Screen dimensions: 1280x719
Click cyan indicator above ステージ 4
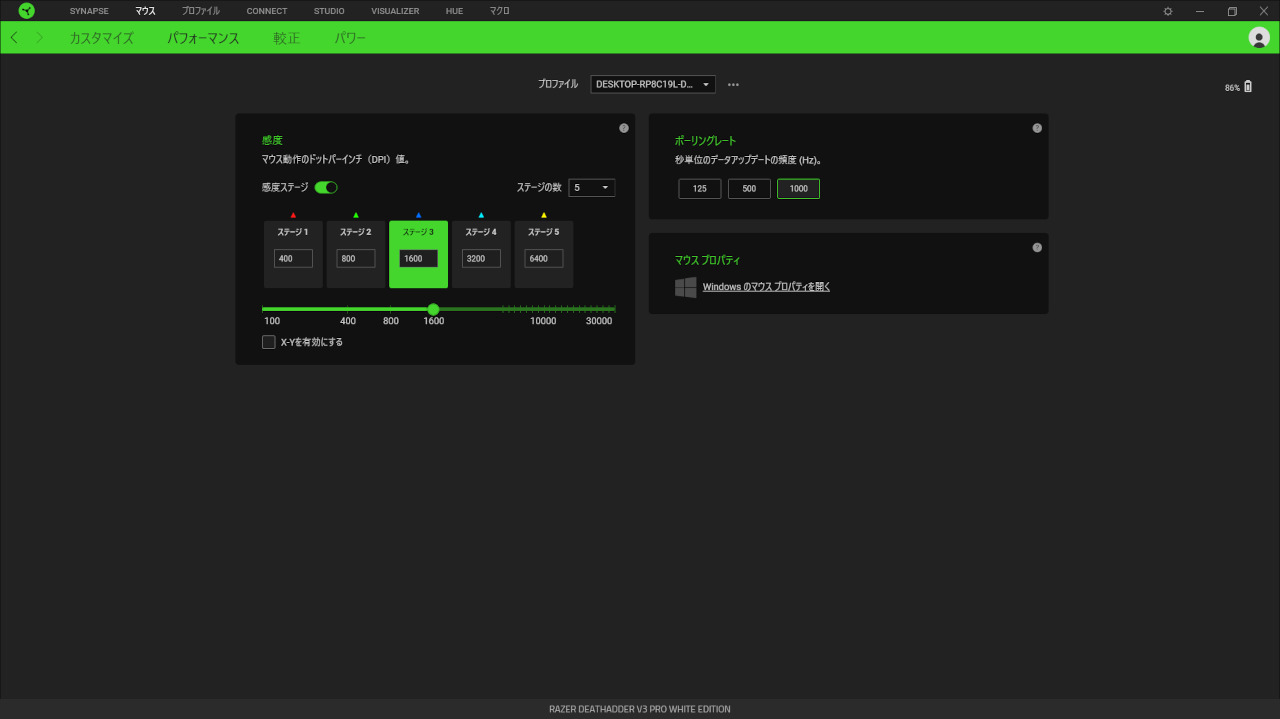tap(481, 215)
